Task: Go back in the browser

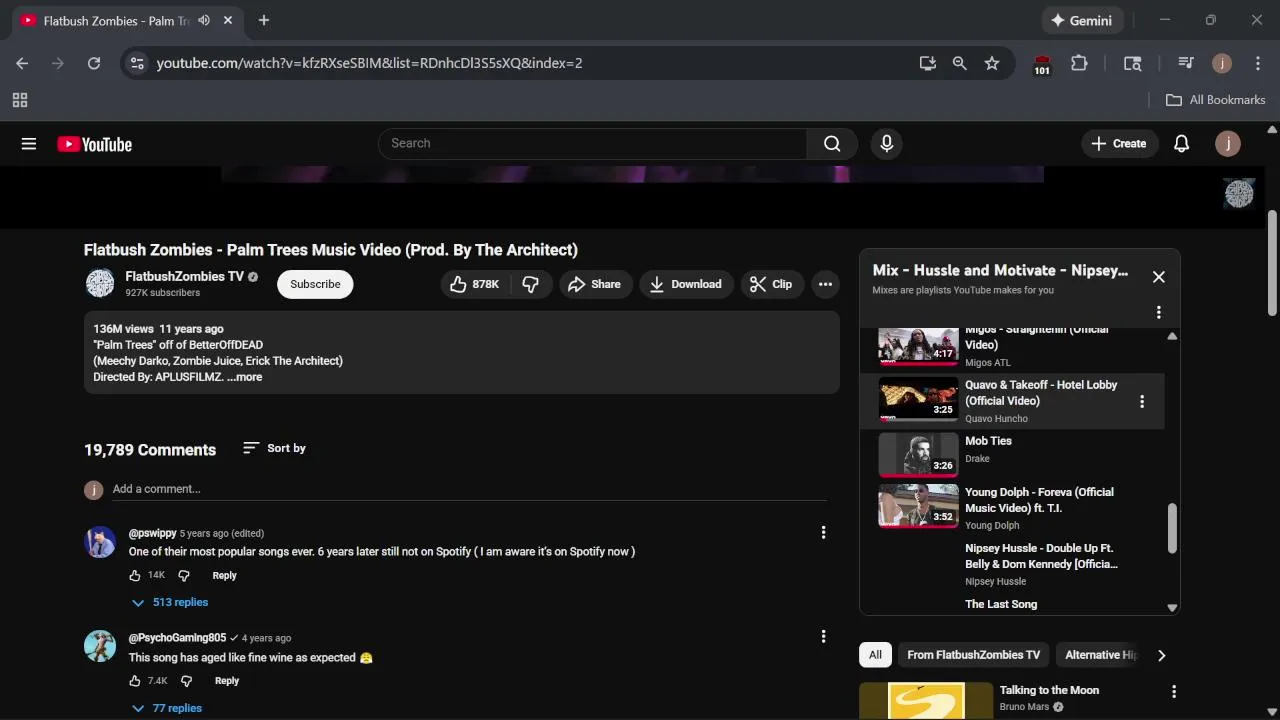Action: [22, 63]
